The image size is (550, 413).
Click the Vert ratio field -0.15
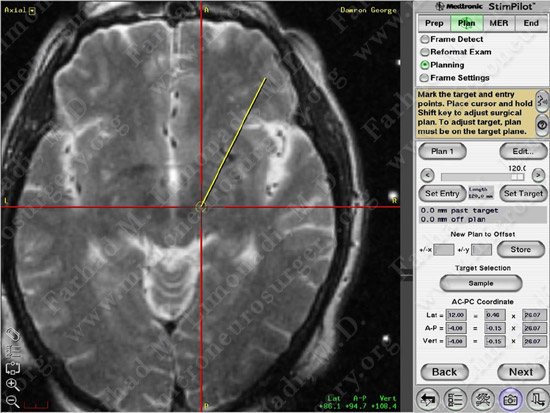[x=495, y=341]
